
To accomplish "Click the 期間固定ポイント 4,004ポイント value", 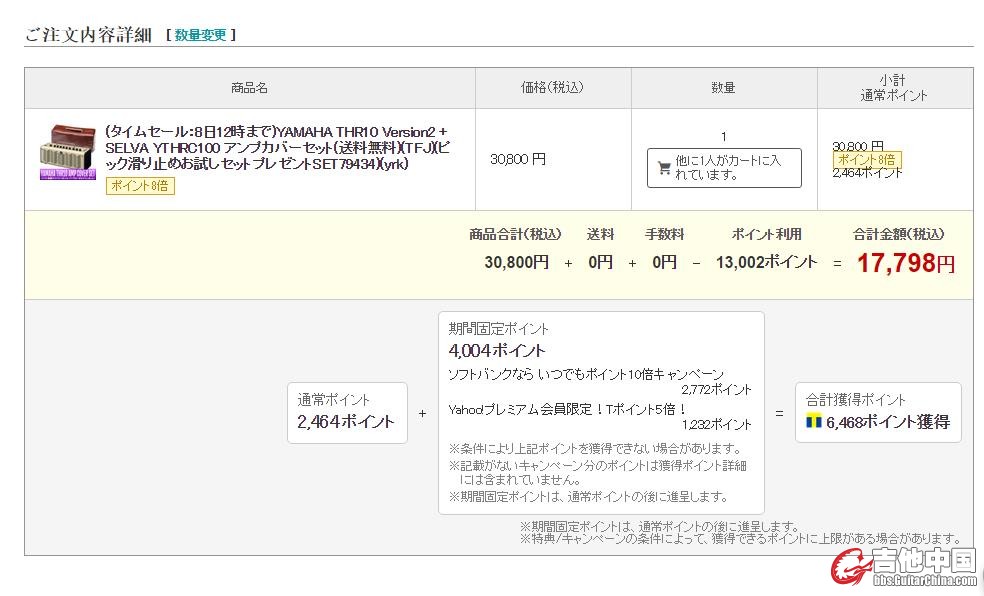I will click(x=496, y=351).
